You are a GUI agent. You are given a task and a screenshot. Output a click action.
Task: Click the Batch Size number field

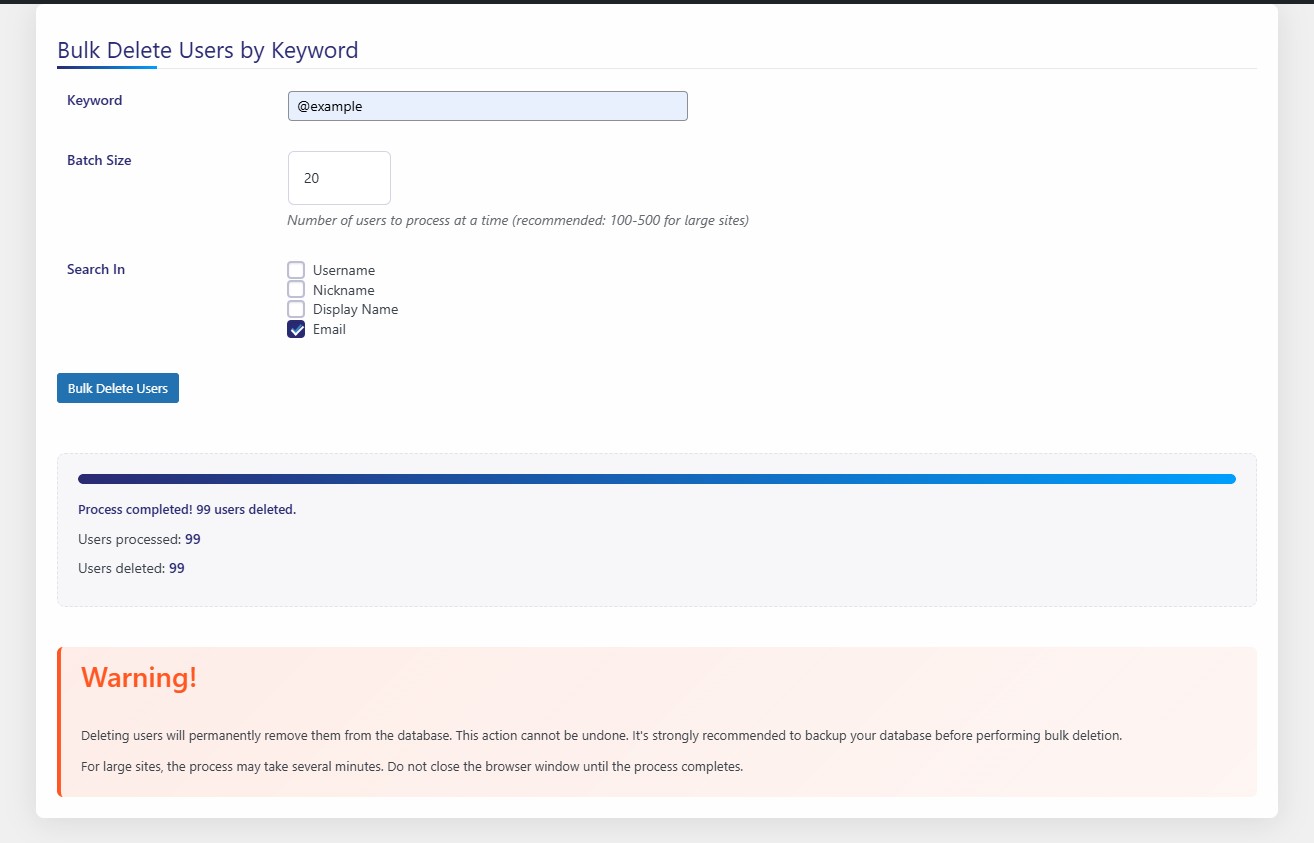click(x=339, y=178)
